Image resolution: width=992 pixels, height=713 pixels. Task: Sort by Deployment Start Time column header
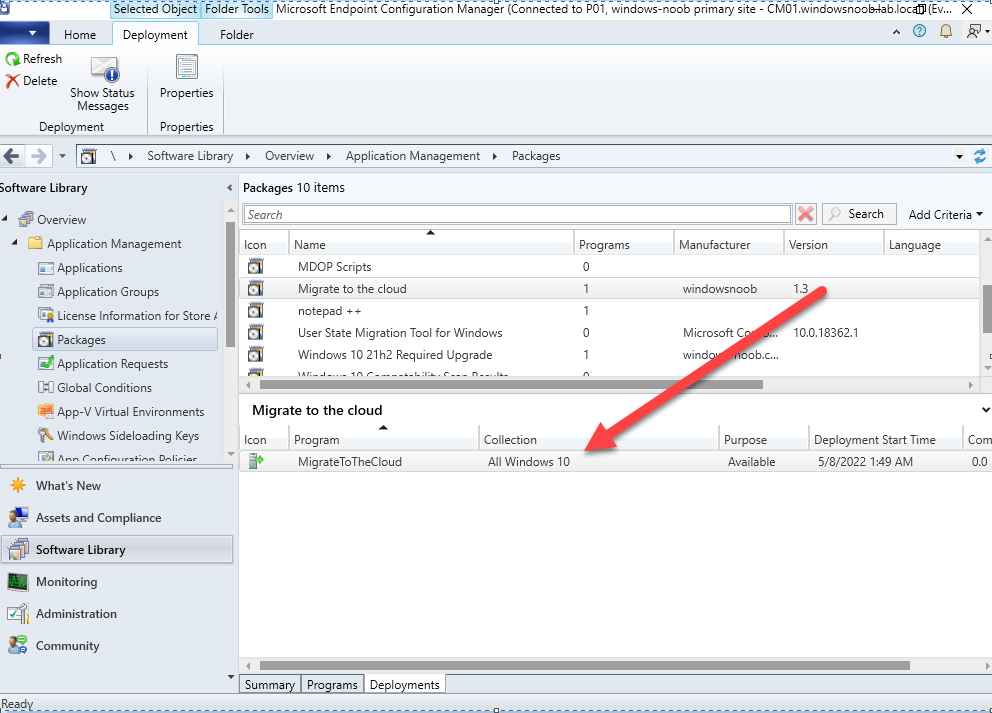coord(886,440)
